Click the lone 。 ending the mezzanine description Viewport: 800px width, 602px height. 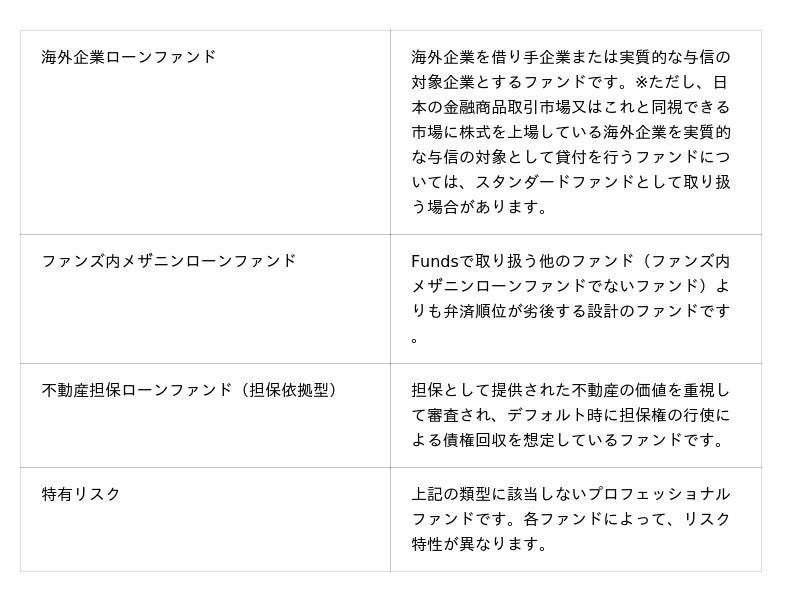pos(415,338)
